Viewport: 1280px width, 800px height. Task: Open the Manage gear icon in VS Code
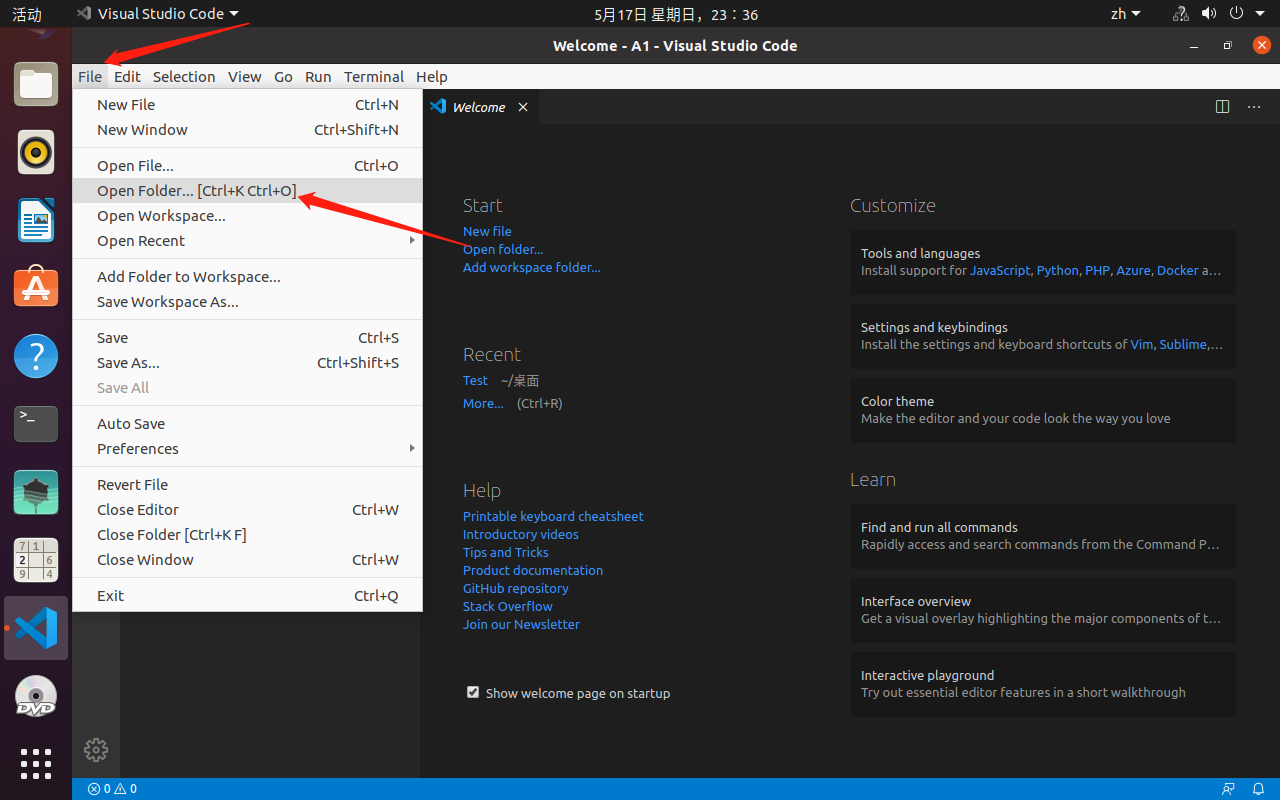tap(96, 749)
